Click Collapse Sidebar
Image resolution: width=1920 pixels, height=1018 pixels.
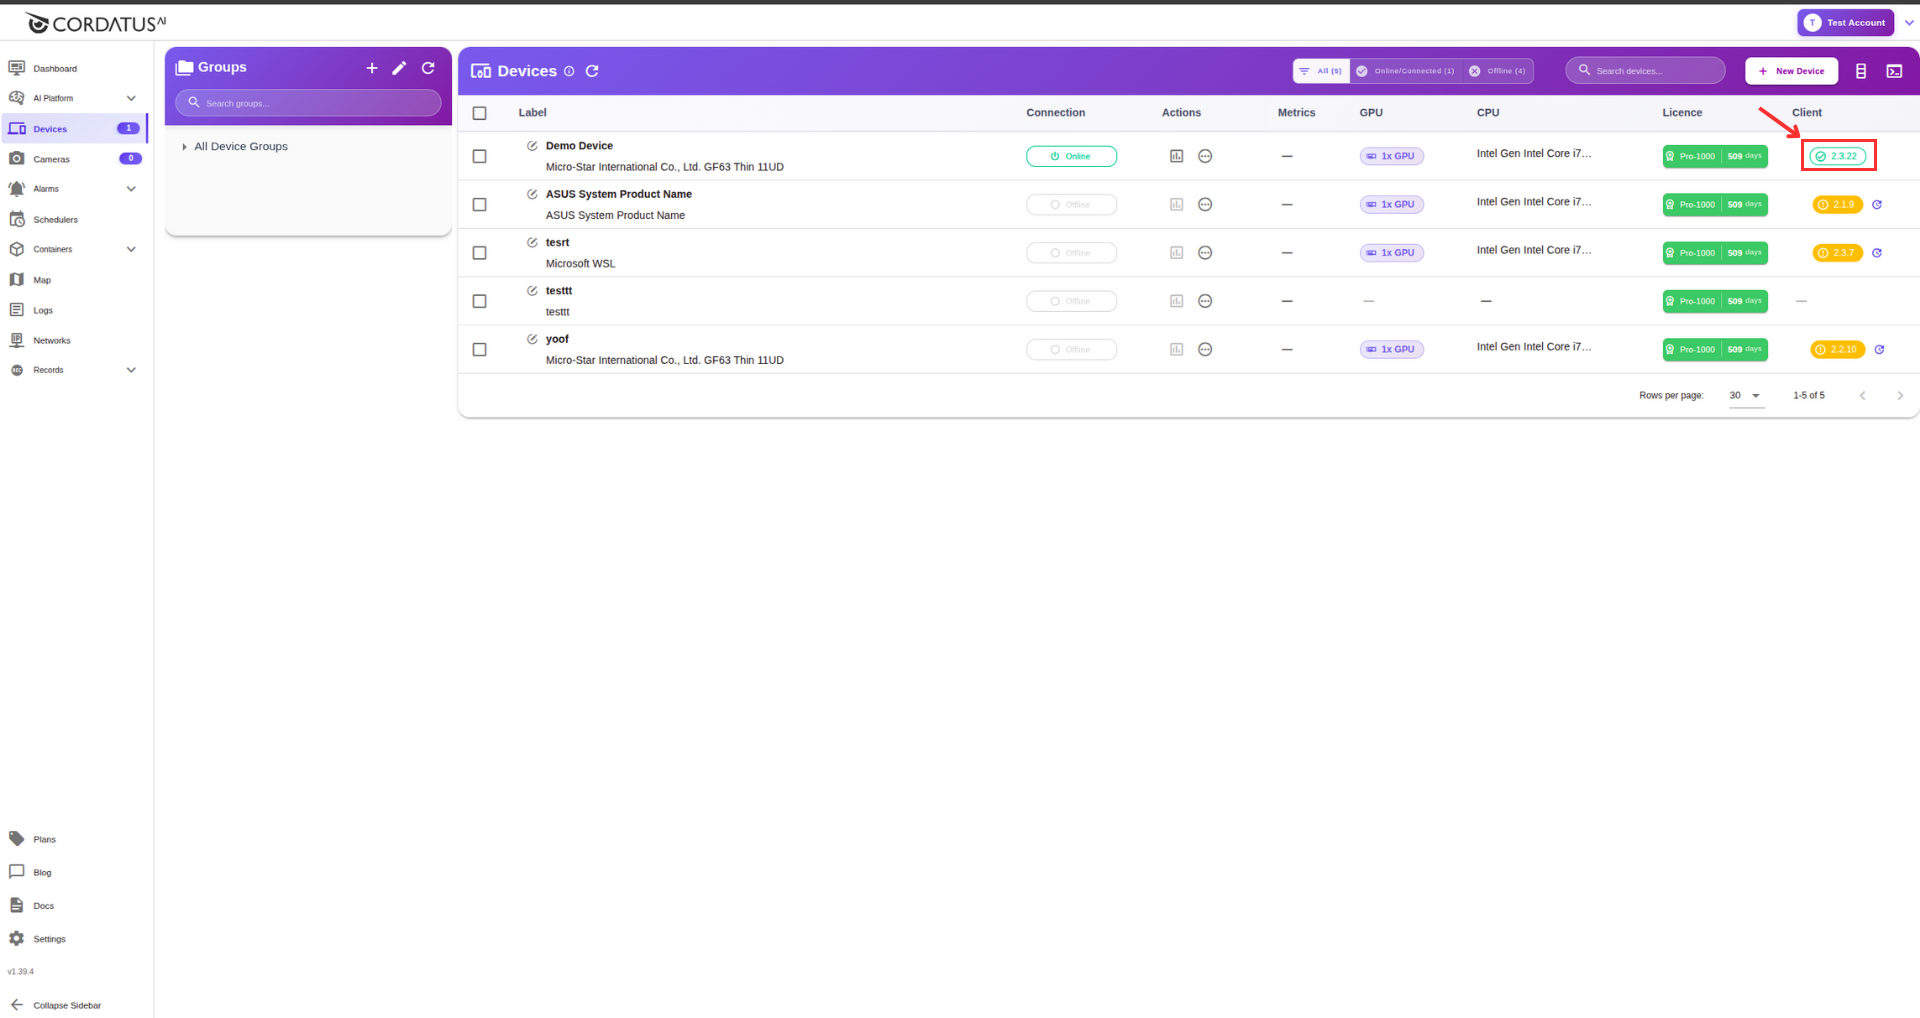pyautogui.click(x=66, y=1005)
